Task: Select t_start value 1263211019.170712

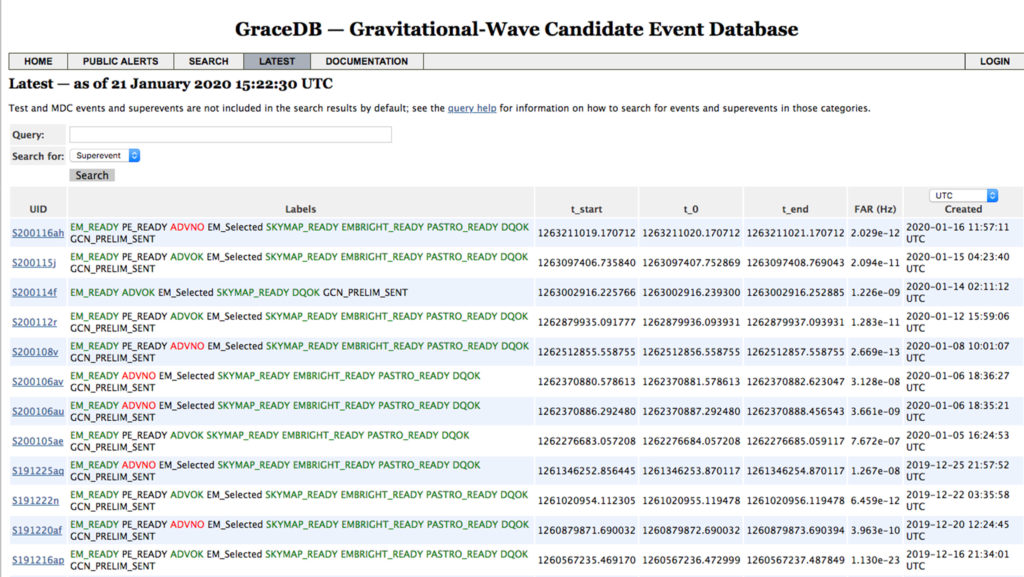Action: 586,233
